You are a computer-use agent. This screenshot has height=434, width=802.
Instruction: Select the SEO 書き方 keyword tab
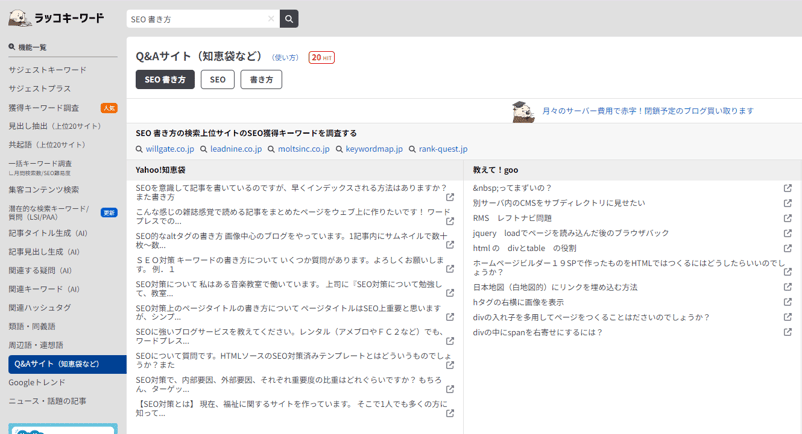pos(165,79)
